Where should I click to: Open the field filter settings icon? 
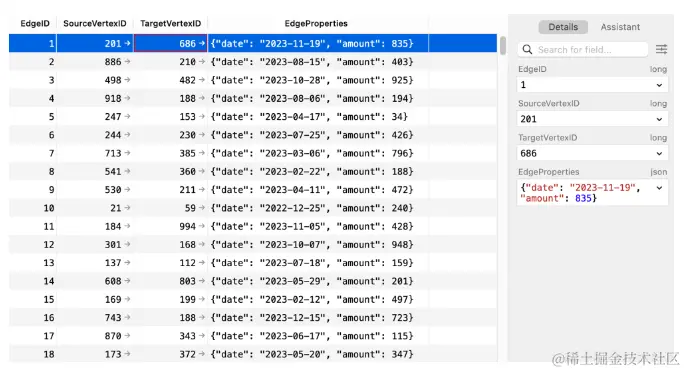(x=661, y=49)
